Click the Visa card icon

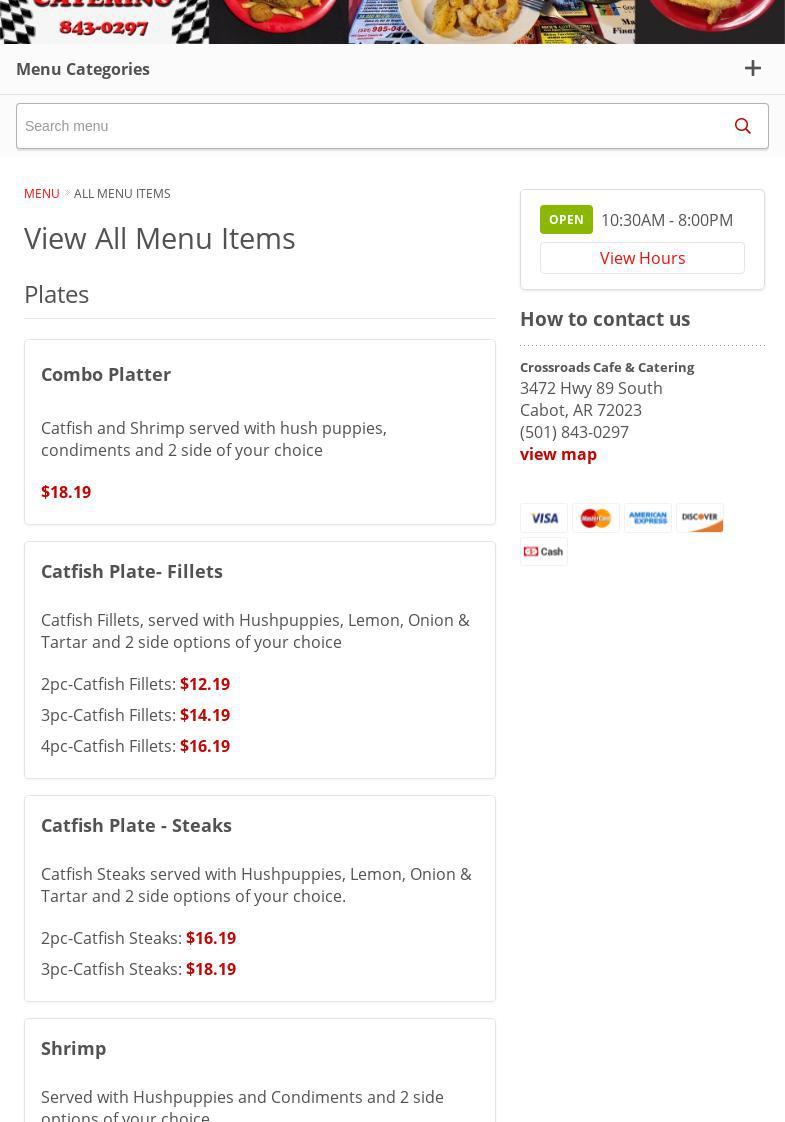tap(544, 518)
